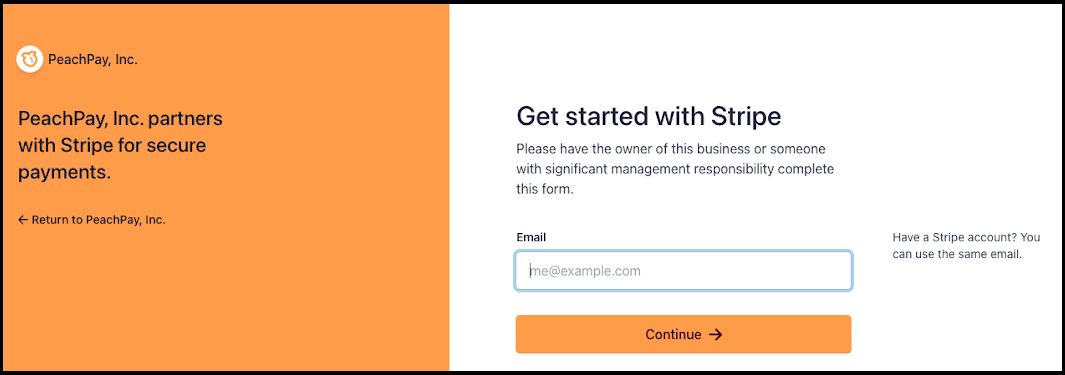Click the 'PeachPay, Inc.' brand name beside the logo
Viewport: 1065px width, 375px height.
(93, 60)
